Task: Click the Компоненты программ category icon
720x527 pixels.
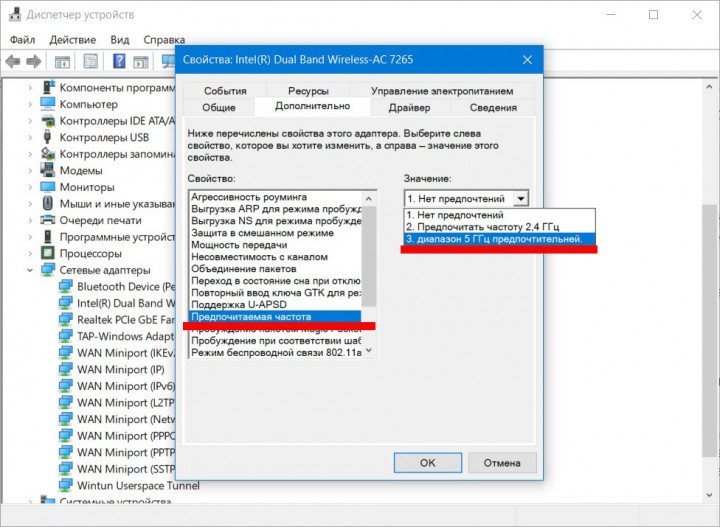Action: pyautogui.click(x=48, y=87)
